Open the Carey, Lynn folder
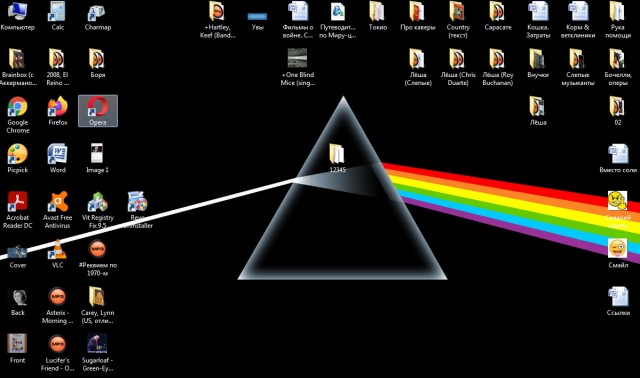 coord(98,306)
